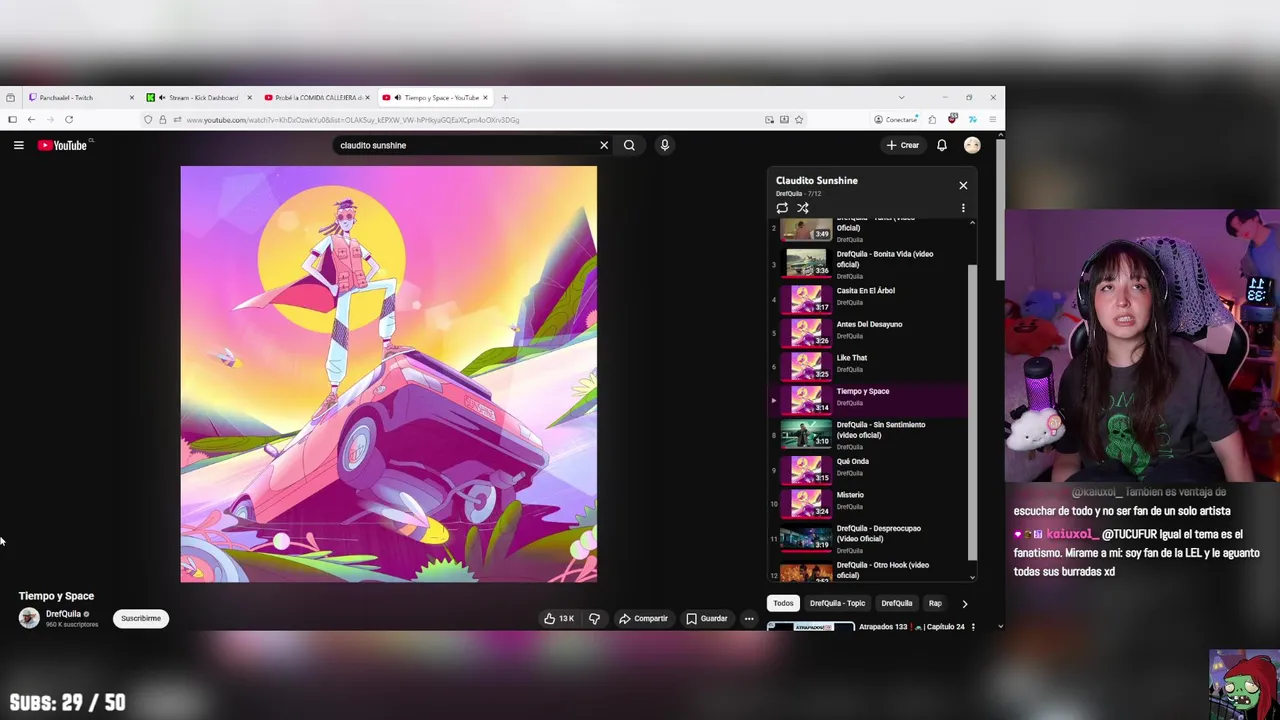Image resolution: width=1280 pixels, height=720 pixels.
Task: Open DrefQuila channel name link
Action: coord(63,614)
